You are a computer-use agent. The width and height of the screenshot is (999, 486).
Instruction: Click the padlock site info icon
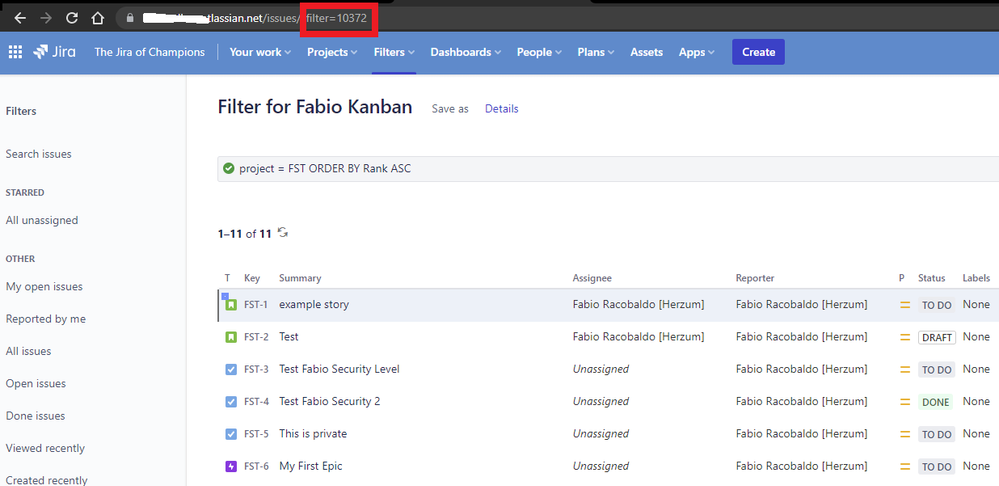(x=131, y=18)
